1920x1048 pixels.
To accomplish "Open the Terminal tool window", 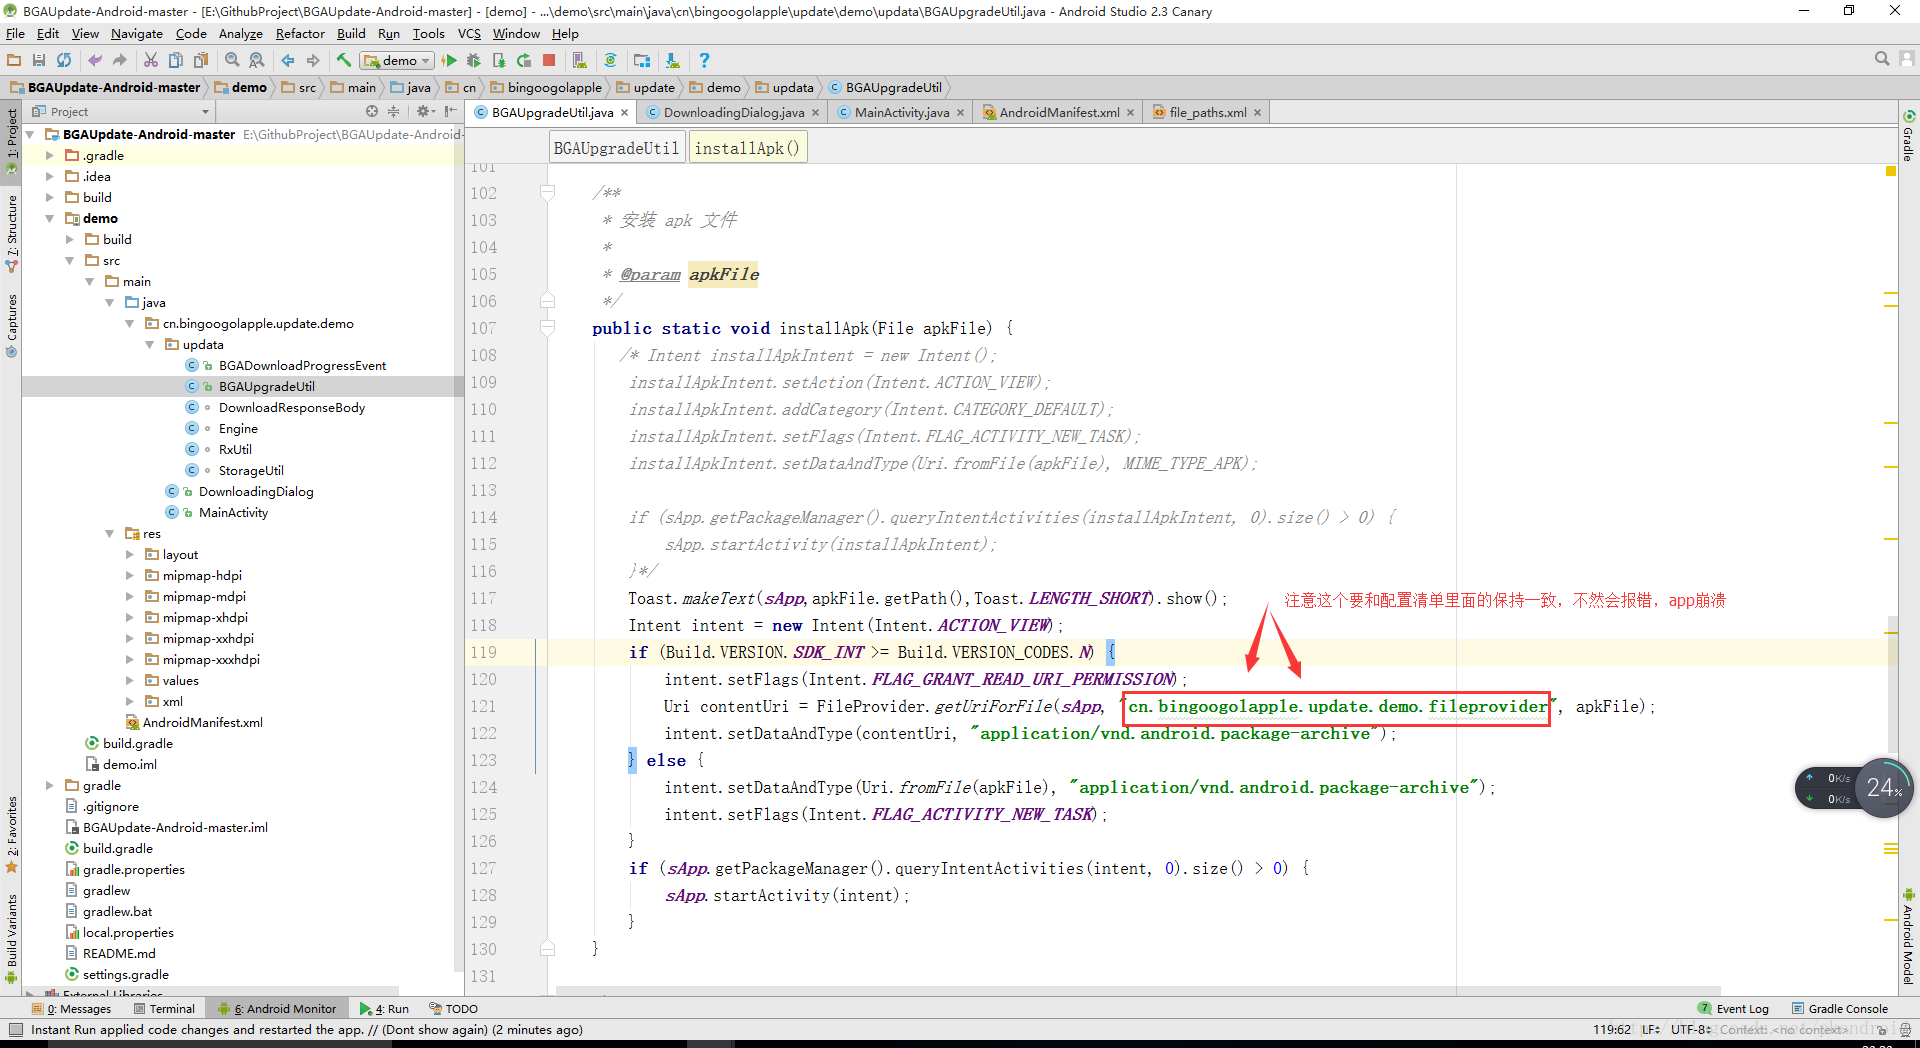I will tap(164, 1009).
